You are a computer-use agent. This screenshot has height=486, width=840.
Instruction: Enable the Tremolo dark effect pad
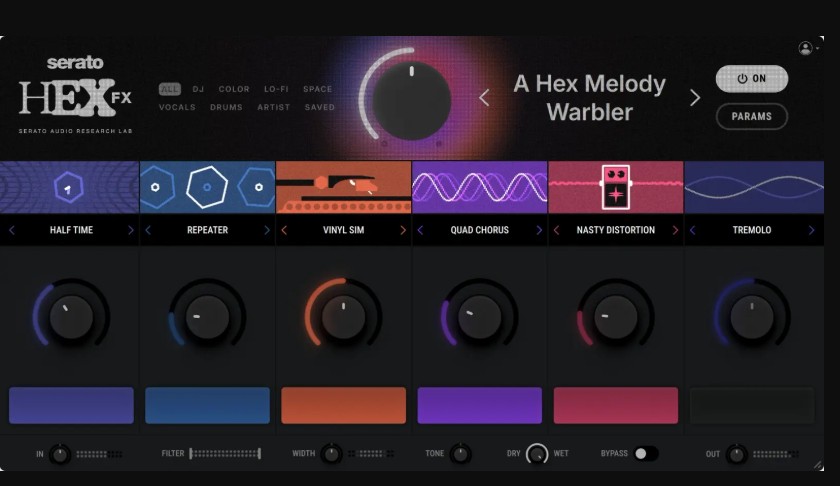752,406
